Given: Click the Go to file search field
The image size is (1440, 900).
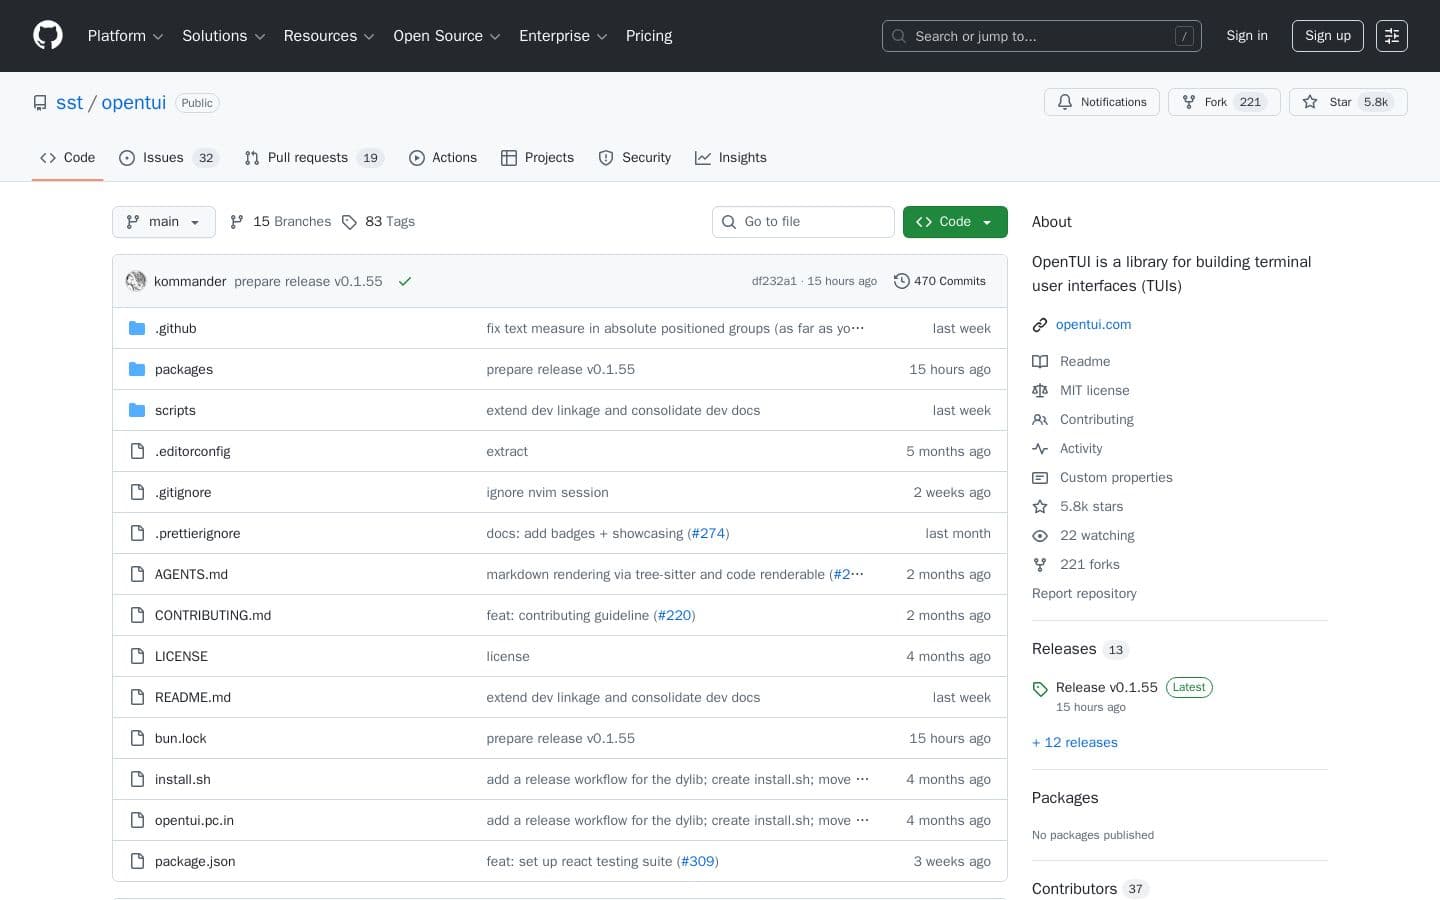Looking at the screenshot, I should [803, 222].
